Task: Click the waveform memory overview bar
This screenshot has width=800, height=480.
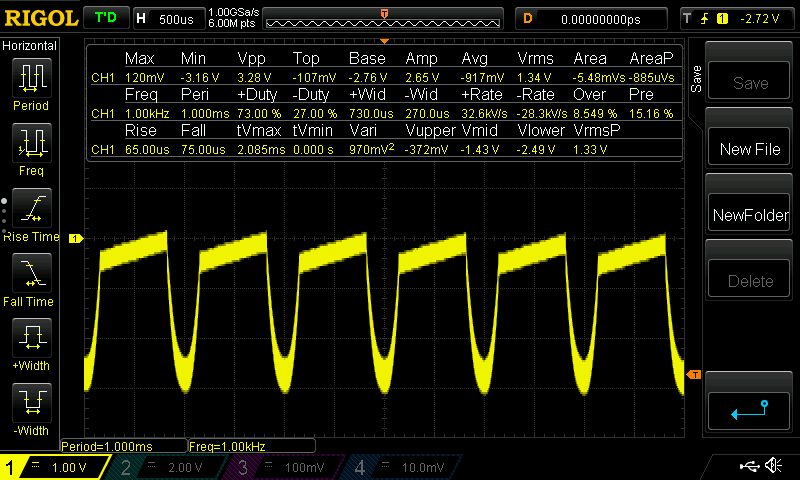Action: pos(383,19)
